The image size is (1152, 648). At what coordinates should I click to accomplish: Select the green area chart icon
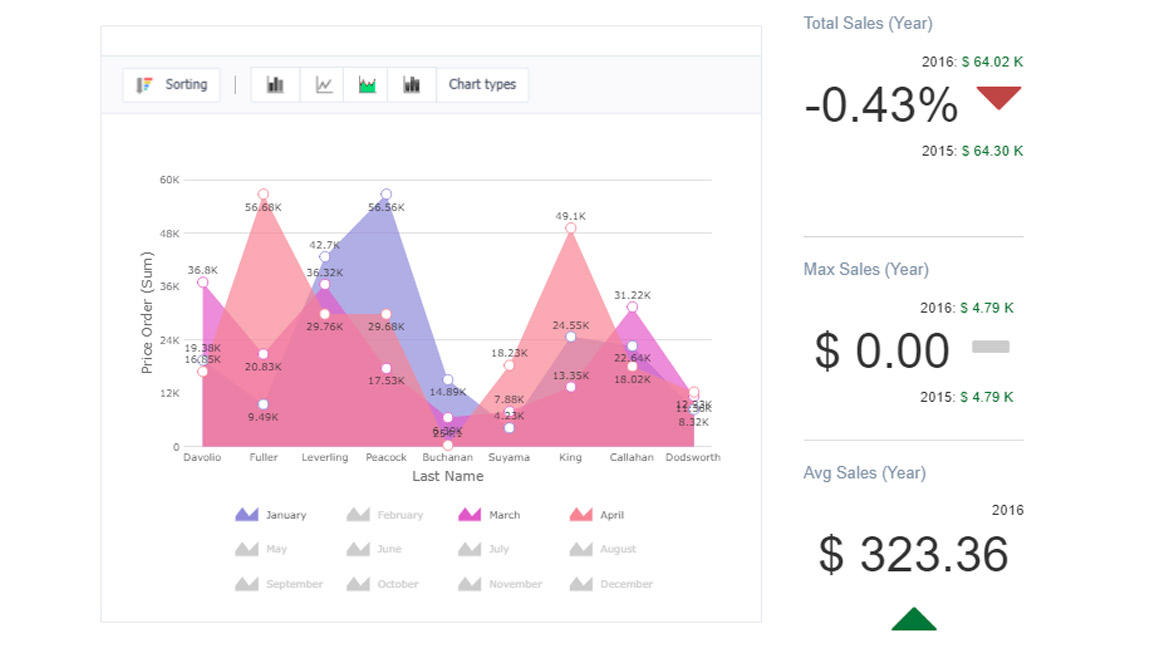pyautogui.click(x=367, y=85)
